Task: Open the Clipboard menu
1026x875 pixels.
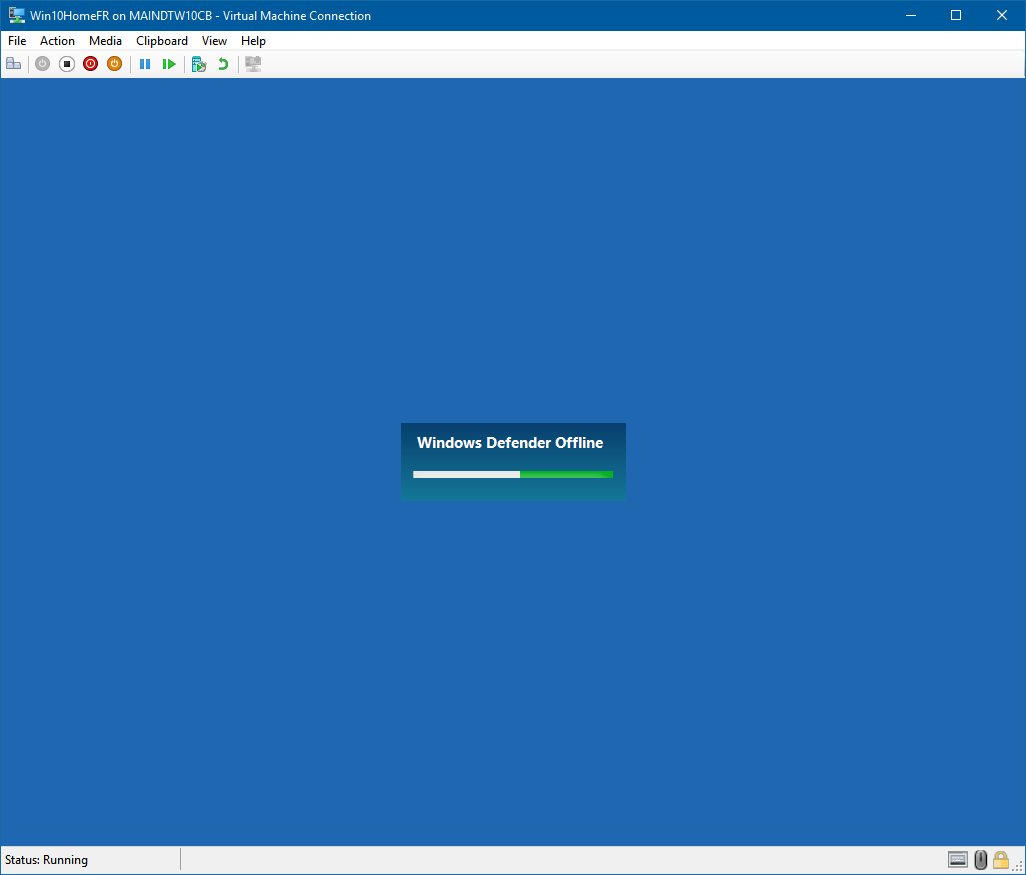Action: click(162, 41)
